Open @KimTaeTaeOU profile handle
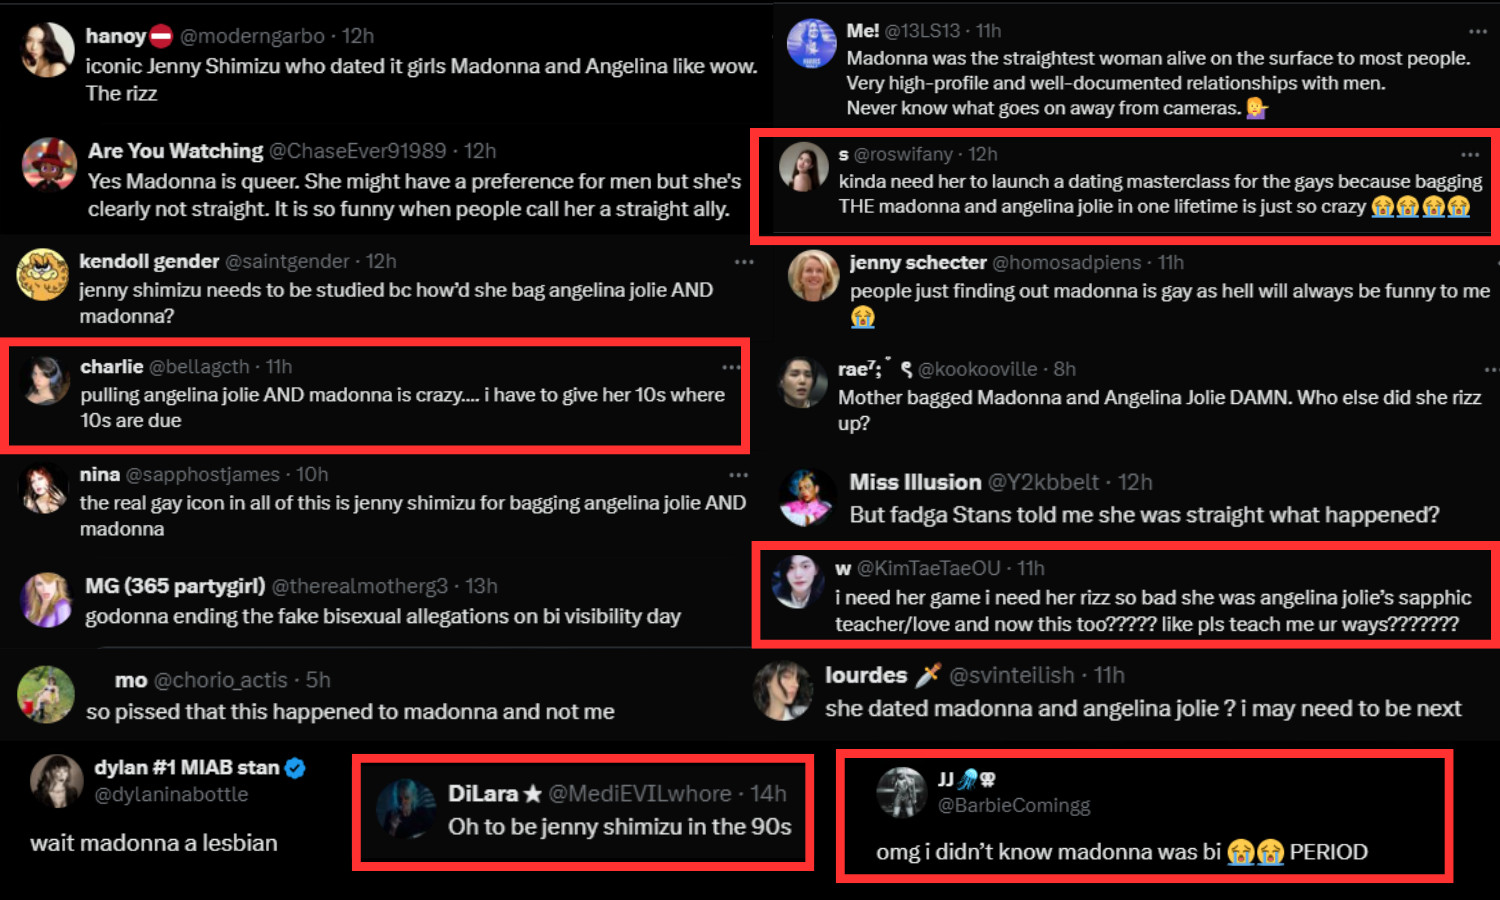Image resolution: width=1500 pixels, height=900 pixels. click(x=929, y=568)
